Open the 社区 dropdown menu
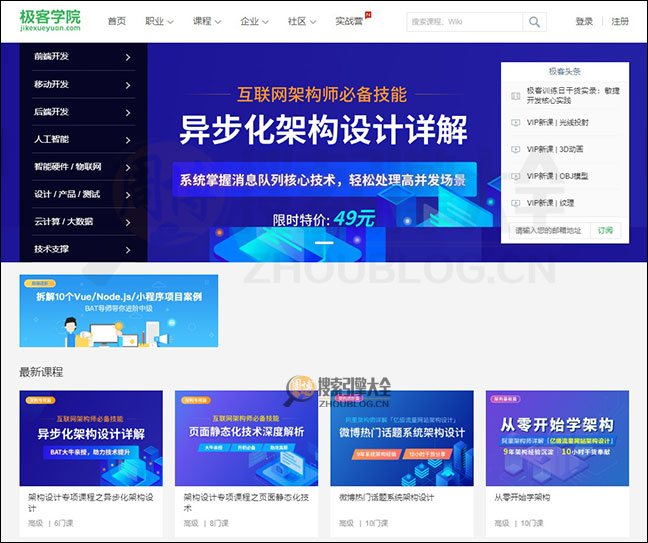 coord(302,21)
